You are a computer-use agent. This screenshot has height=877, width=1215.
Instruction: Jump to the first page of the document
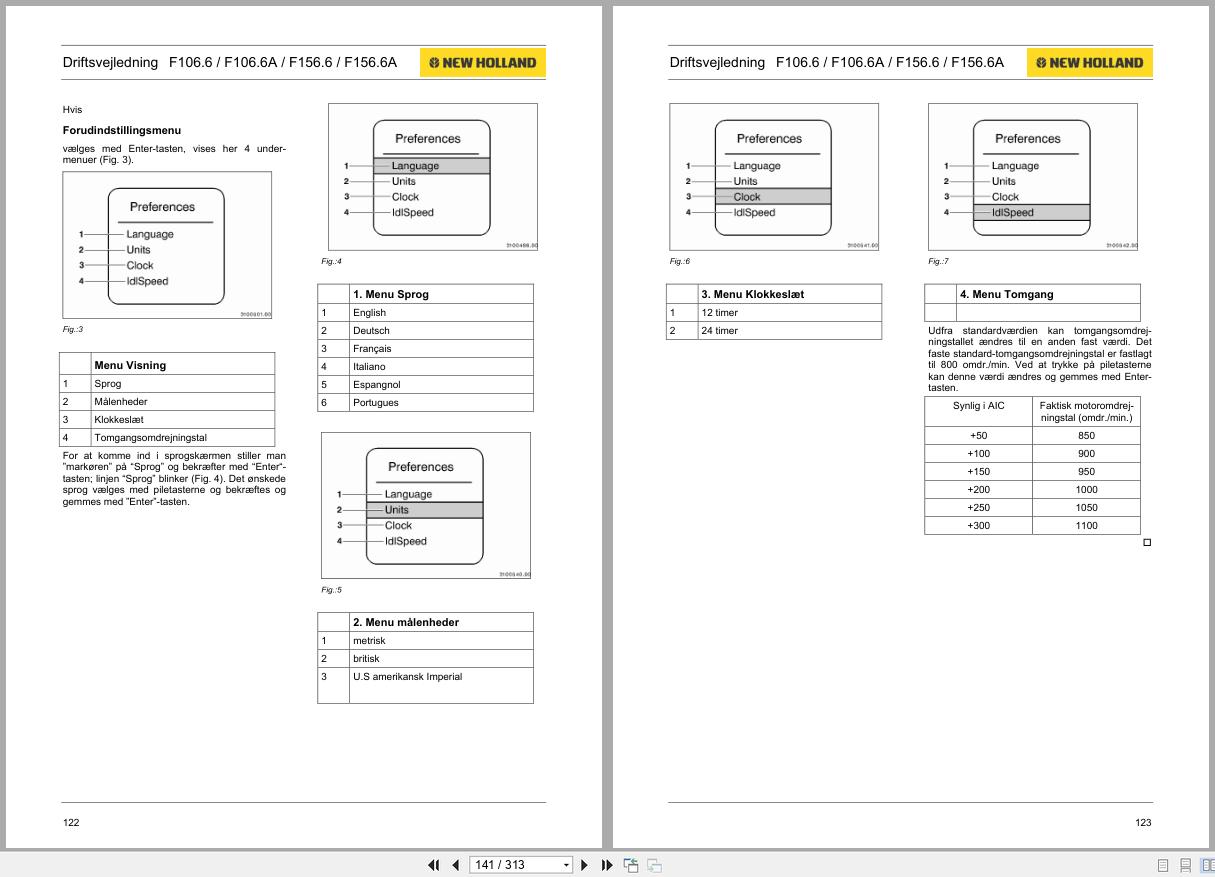pyautogui.click(x=434, y=865)
